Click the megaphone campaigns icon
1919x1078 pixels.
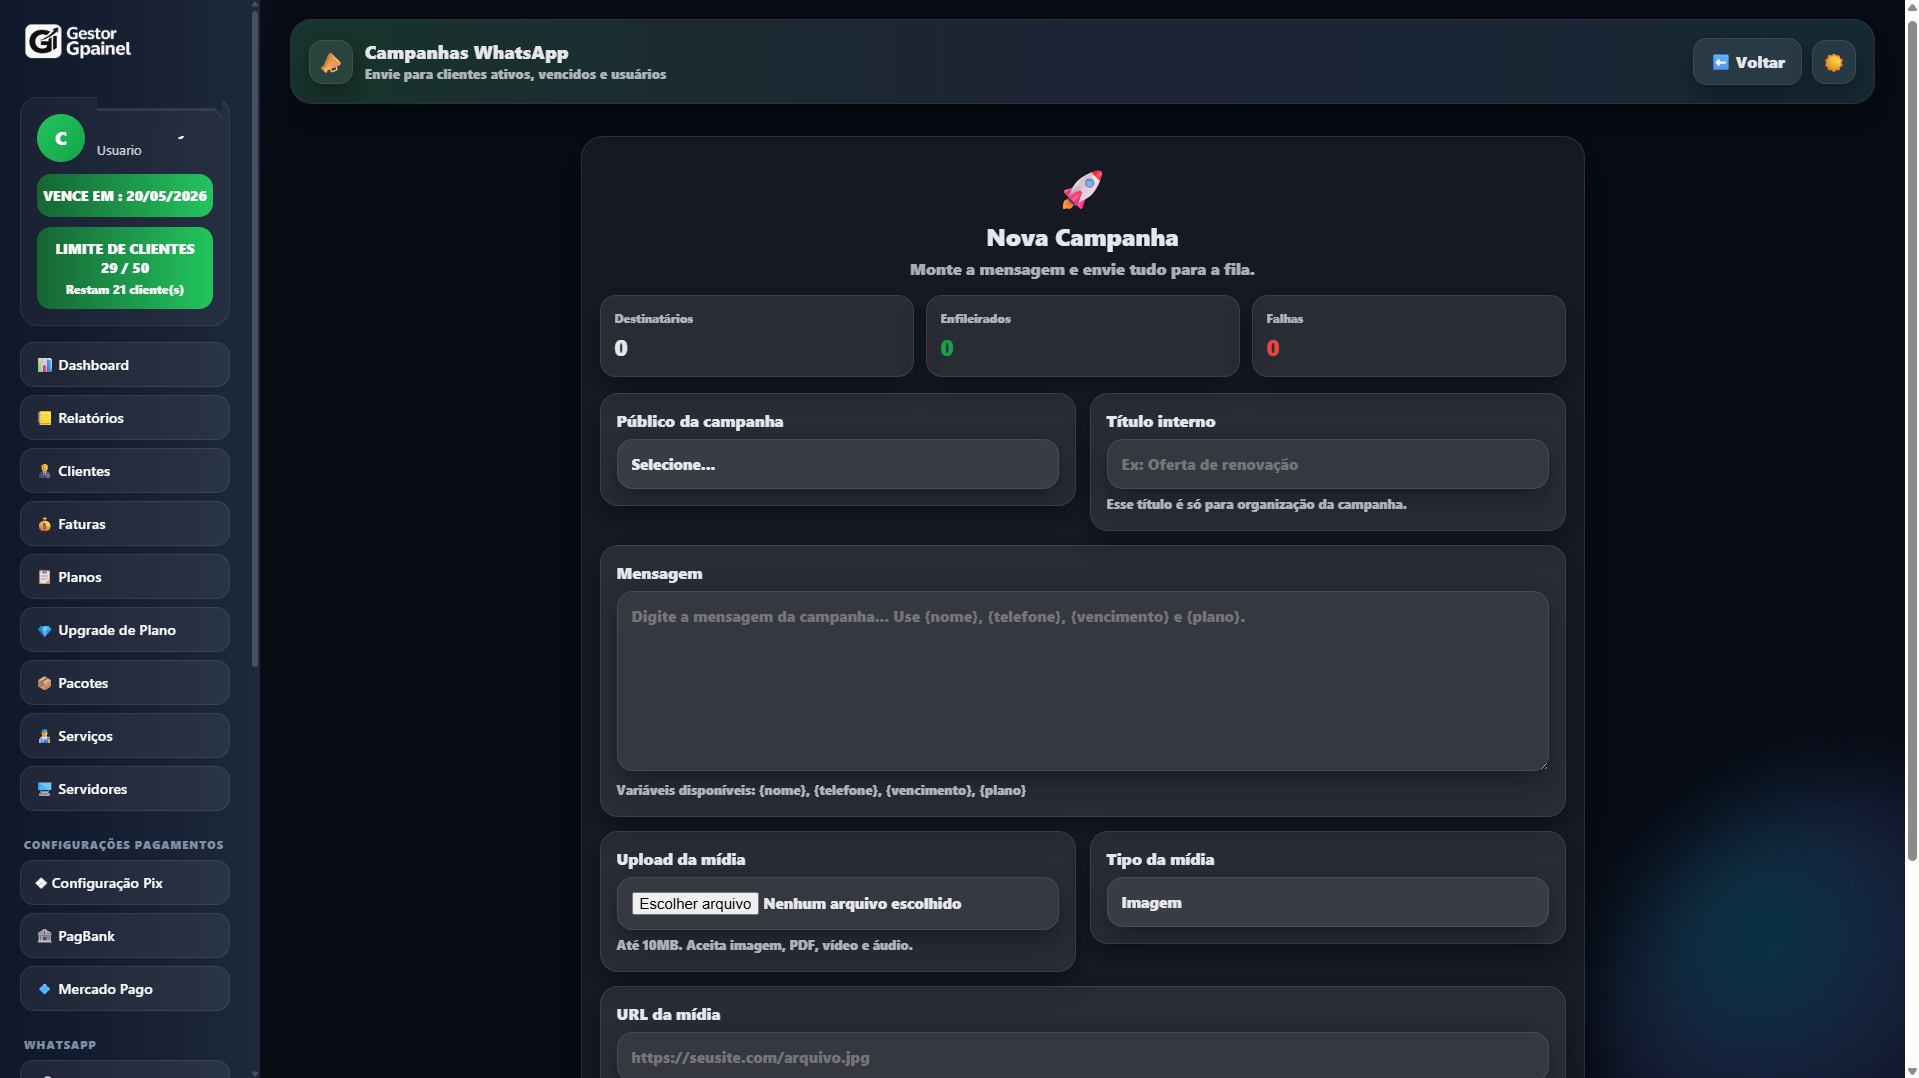click(331, 62)
